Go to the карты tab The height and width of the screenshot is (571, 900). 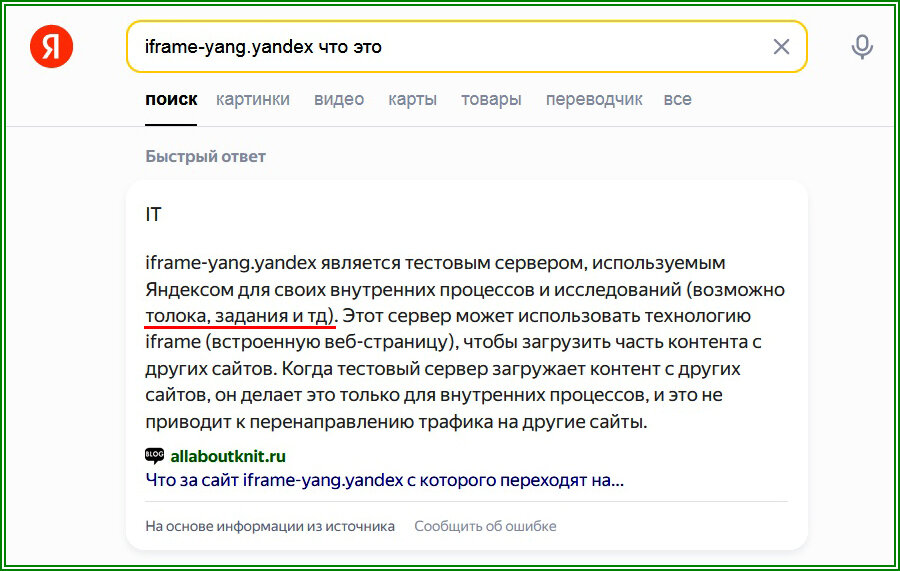pyautogui.click(x=412, y=99)
